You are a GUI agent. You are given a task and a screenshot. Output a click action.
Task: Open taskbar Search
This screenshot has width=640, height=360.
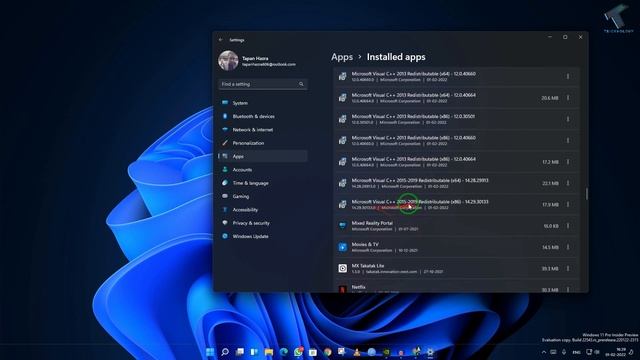(225, 352)
